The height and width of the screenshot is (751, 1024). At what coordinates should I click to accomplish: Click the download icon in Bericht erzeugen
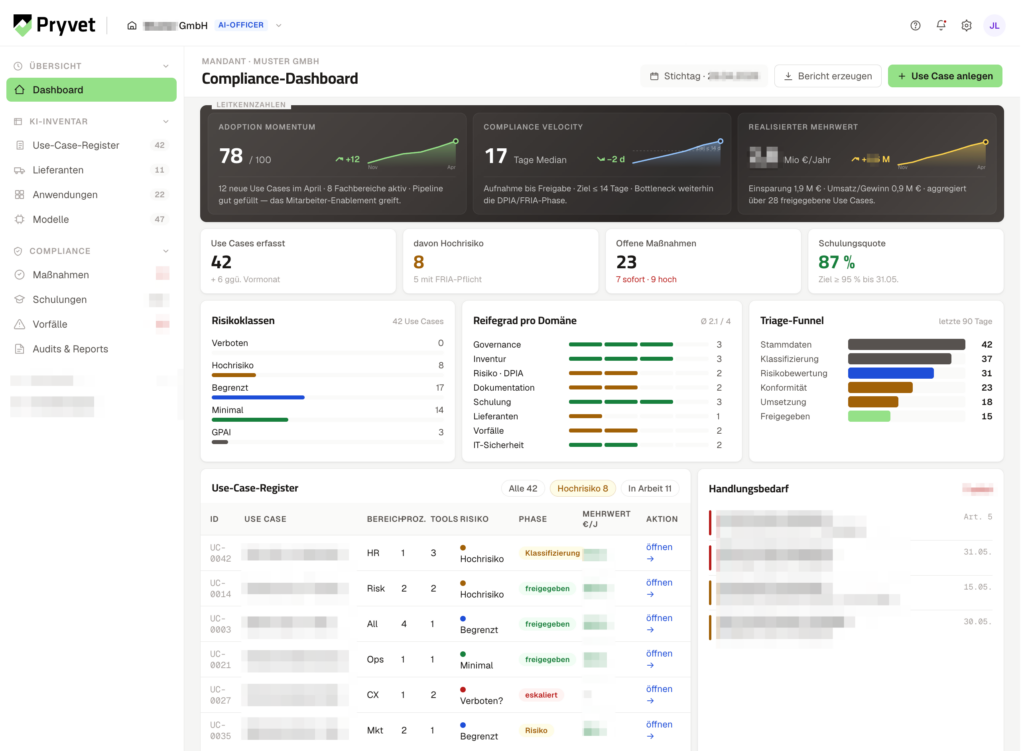788,76
